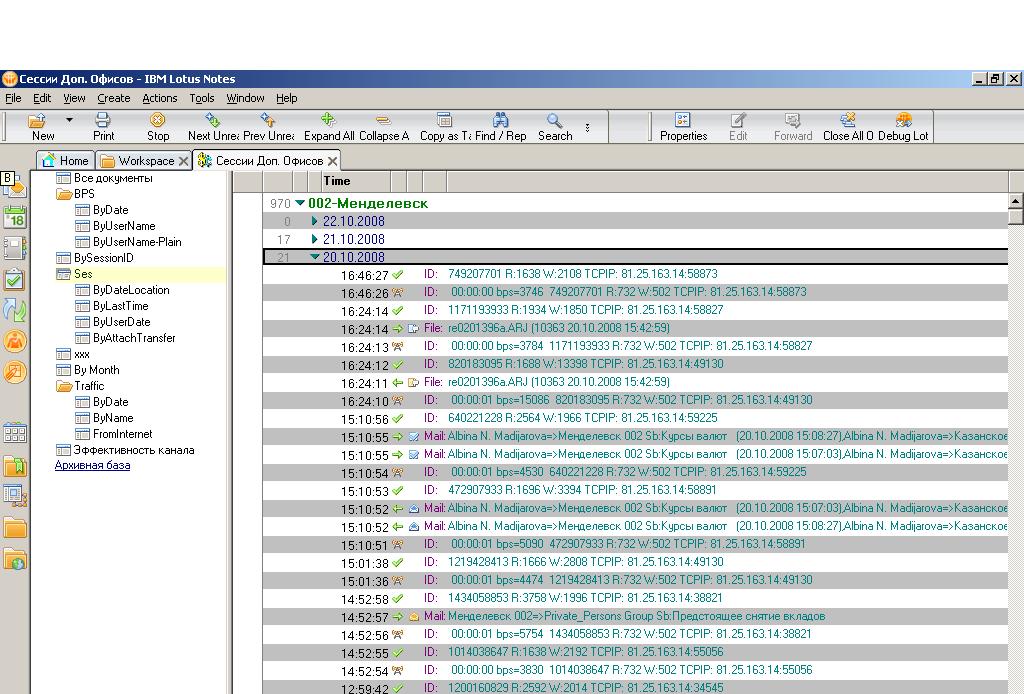Image resolution: width=1024 pixels, height=694 pixels.
Task: Click the Архивная база link
Action: pyautogui.click(x=92, y=465)
